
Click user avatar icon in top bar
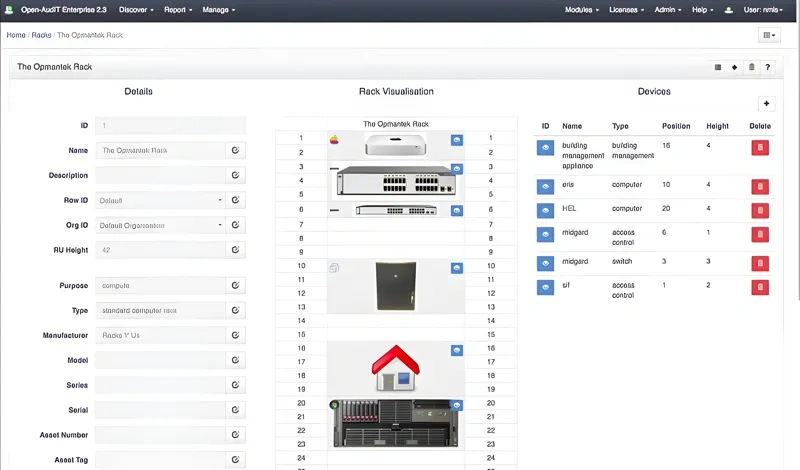point(729,10)
